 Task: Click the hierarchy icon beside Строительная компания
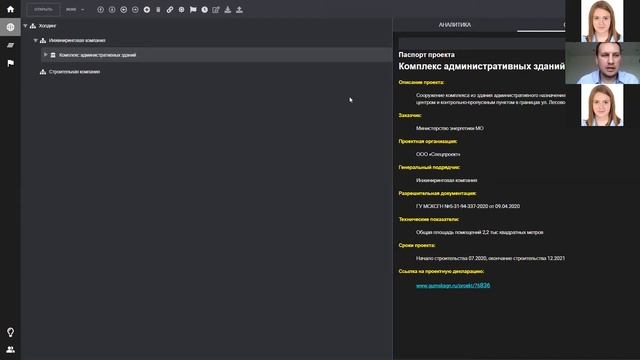[43, 72]
